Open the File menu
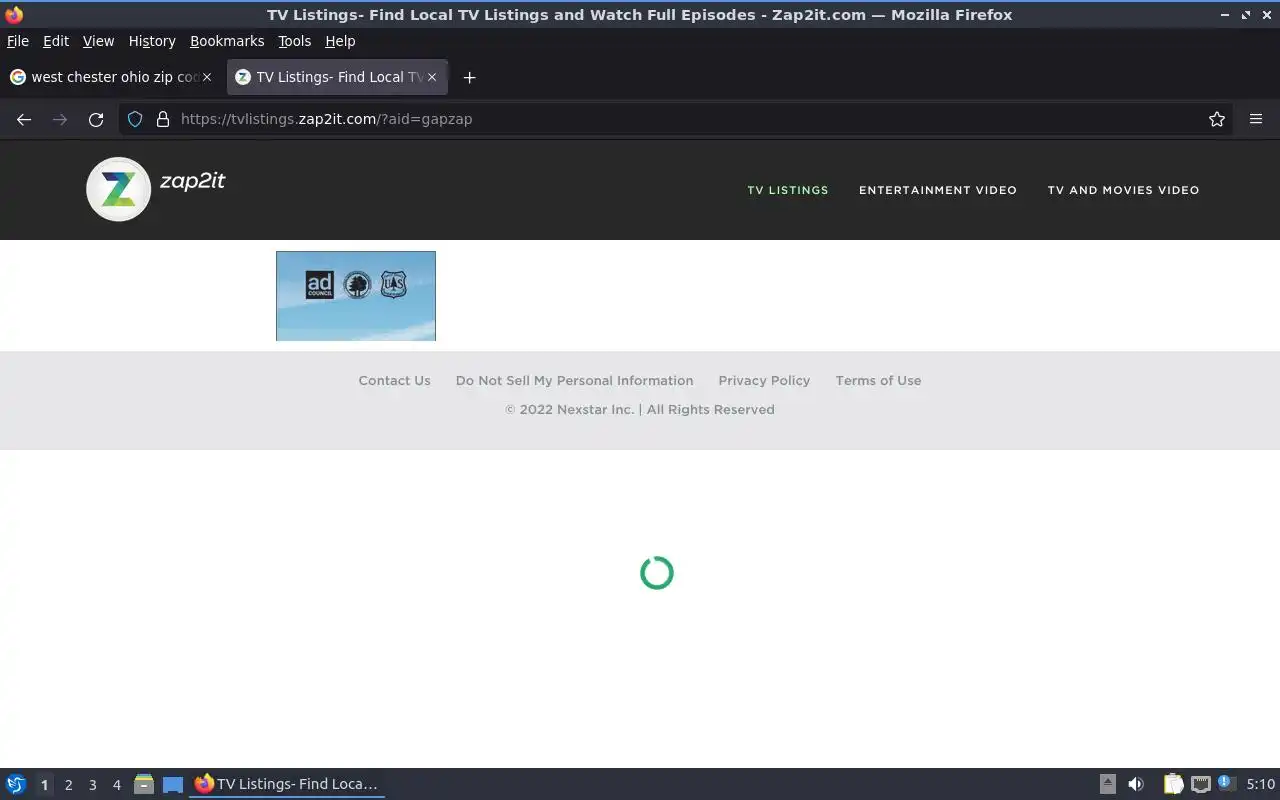Image resolution: width=1280 pixels, height=800 pixels. click(x=18, y=41)
